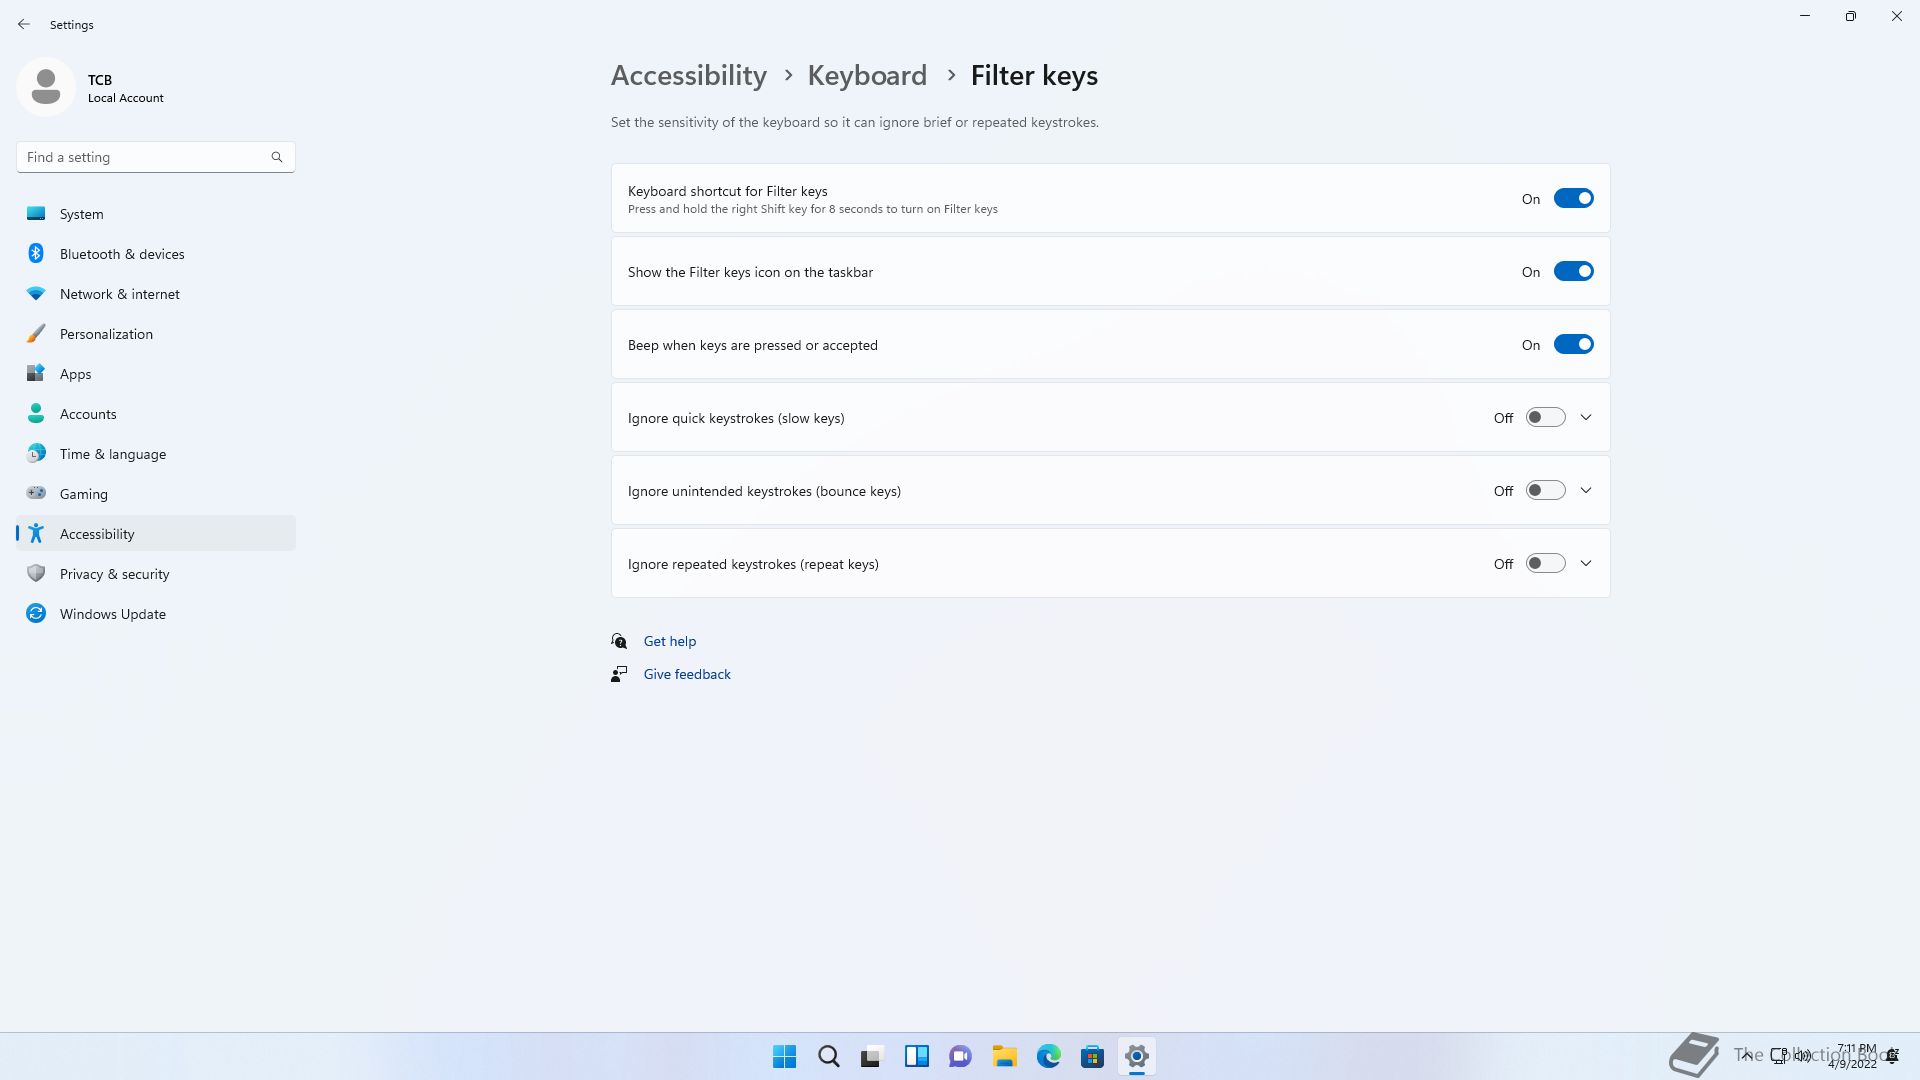Select Bluetooth & devices in the sidebar
The width and height of the screenshot is (1920, 1080).
point(156,253)
